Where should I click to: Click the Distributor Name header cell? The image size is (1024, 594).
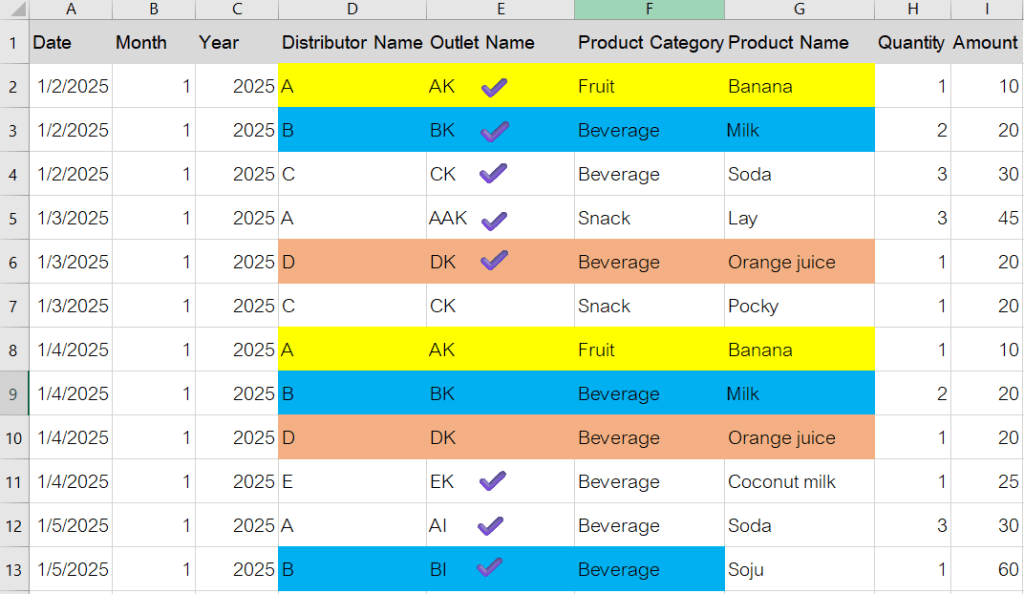[x=352, y=43]
